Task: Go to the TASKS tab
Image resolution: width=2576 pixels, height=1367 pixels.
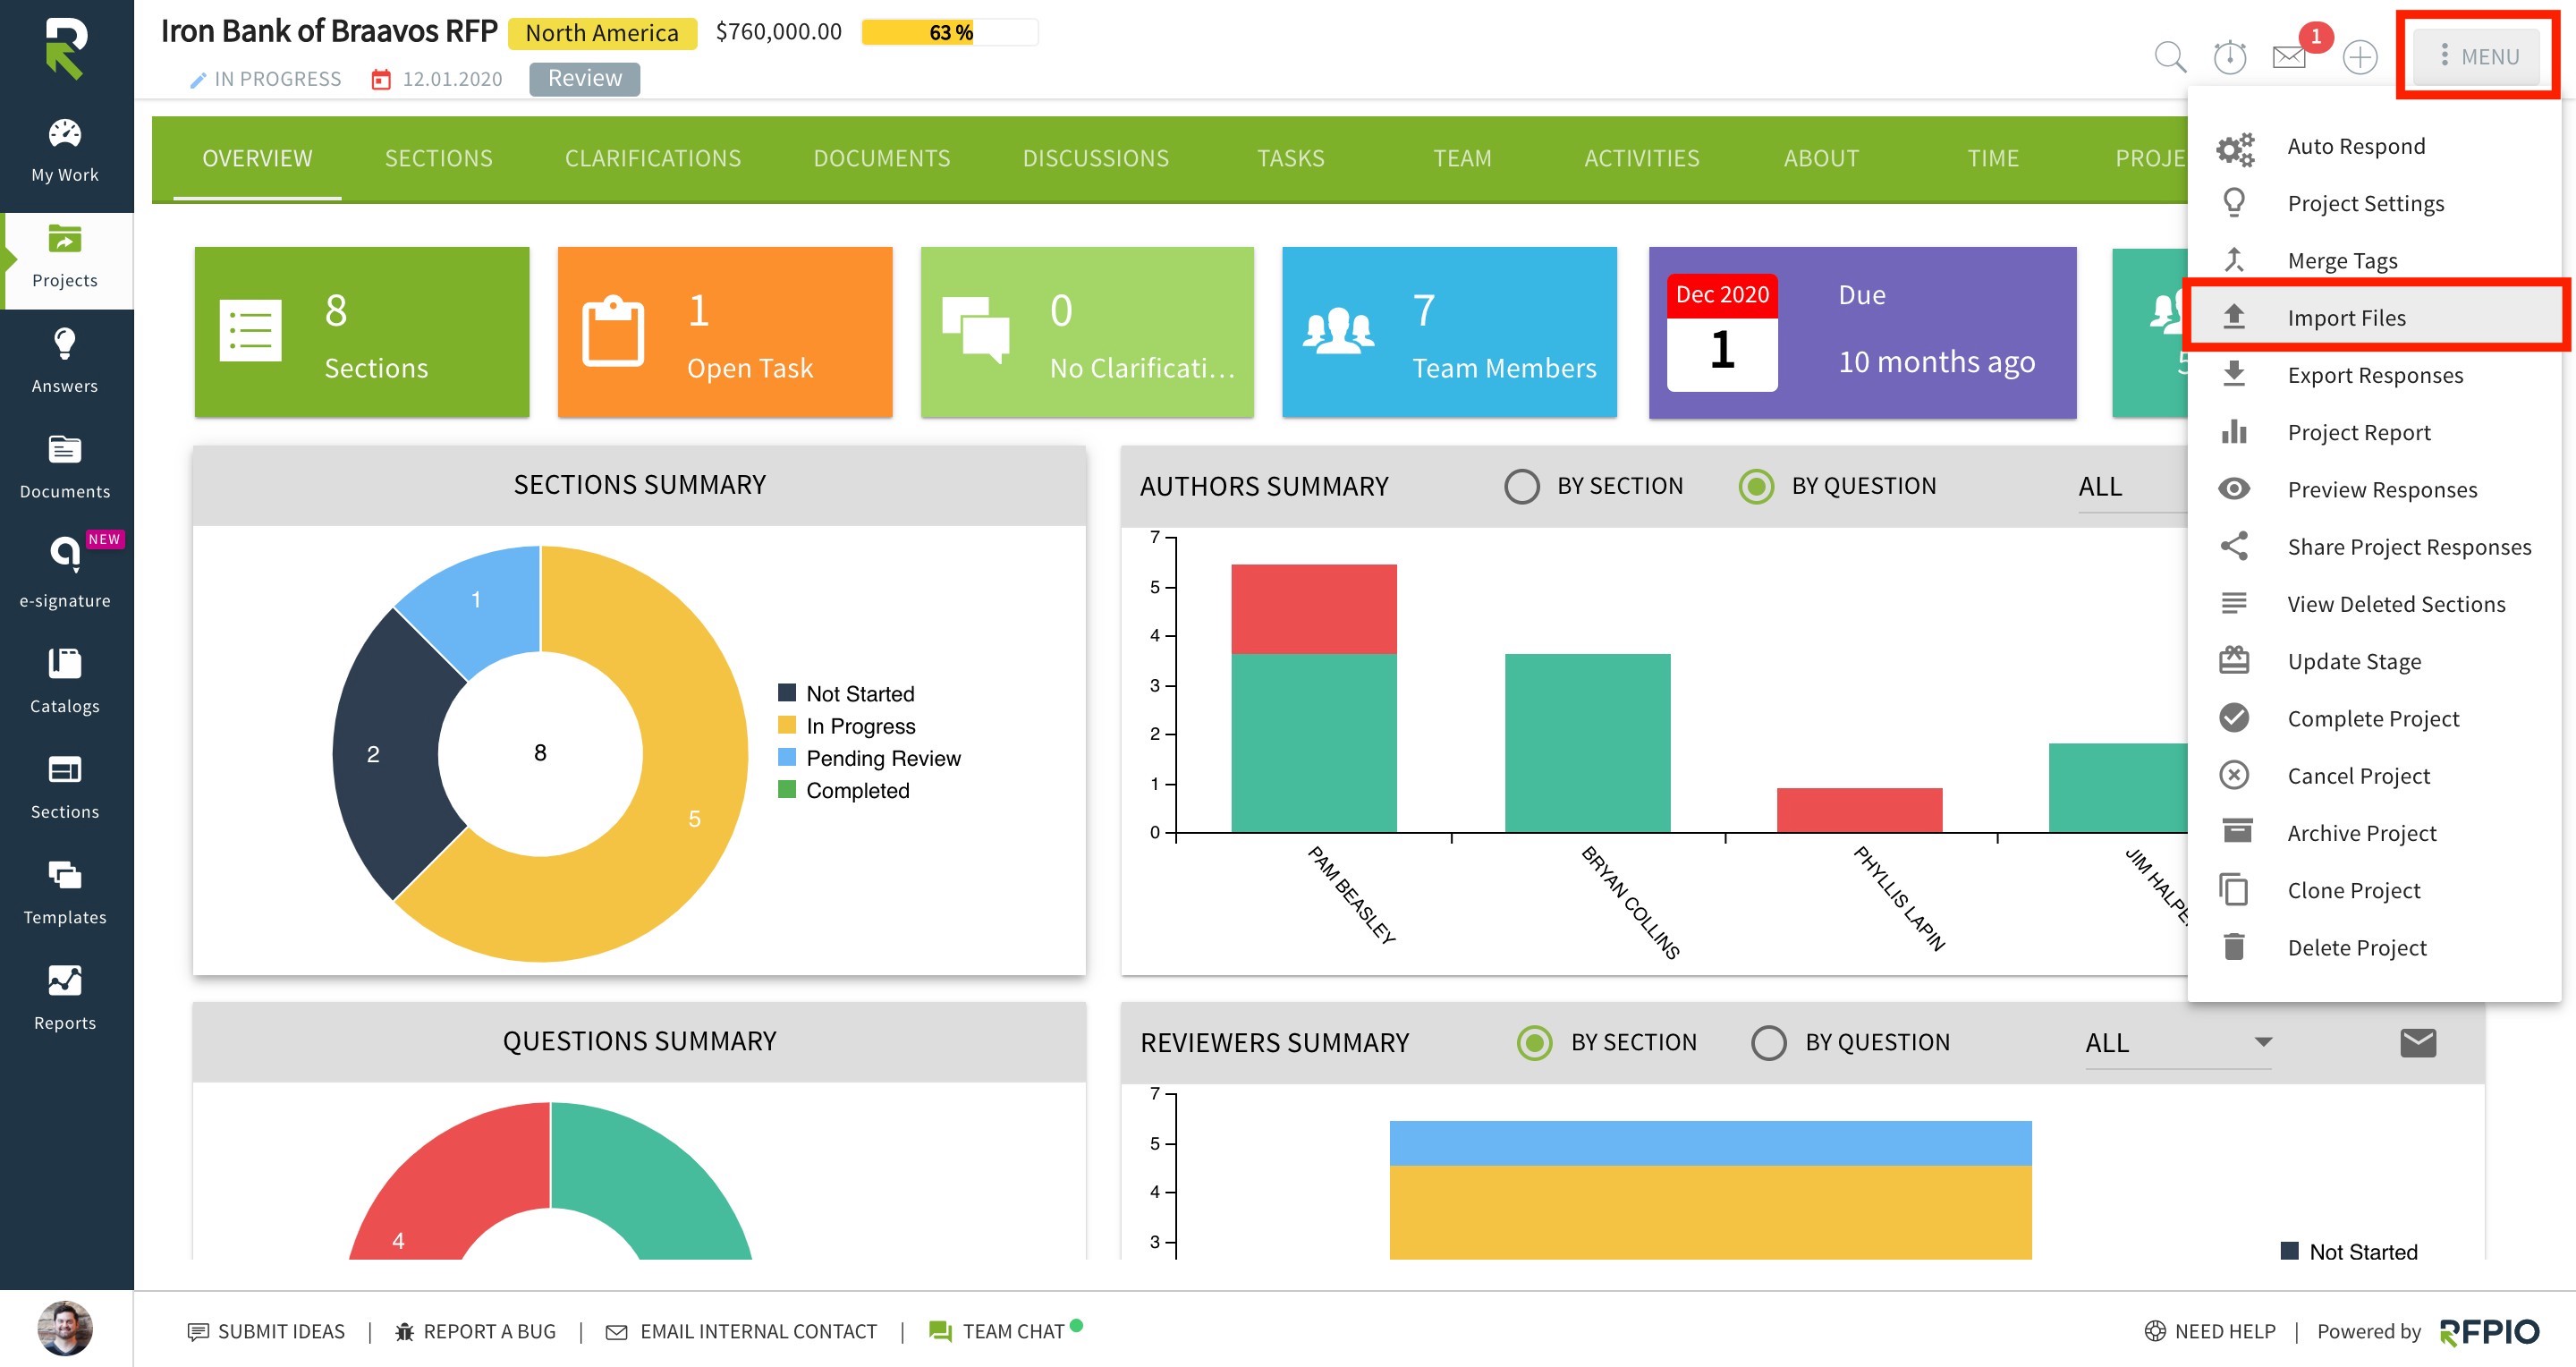Action: click(1290, 158)
